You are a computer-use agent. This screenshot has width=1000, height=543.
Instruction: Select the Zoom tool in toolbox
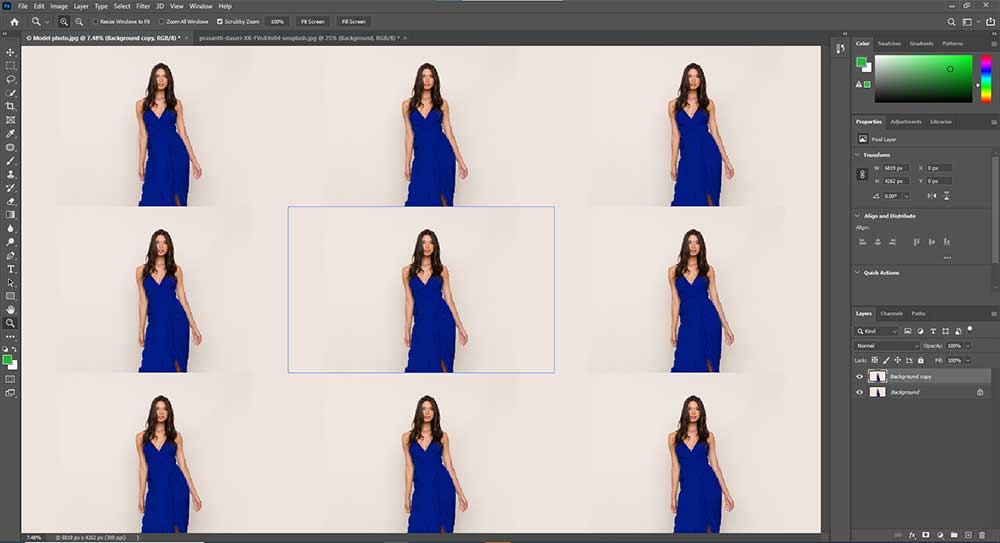coord(10,324)
